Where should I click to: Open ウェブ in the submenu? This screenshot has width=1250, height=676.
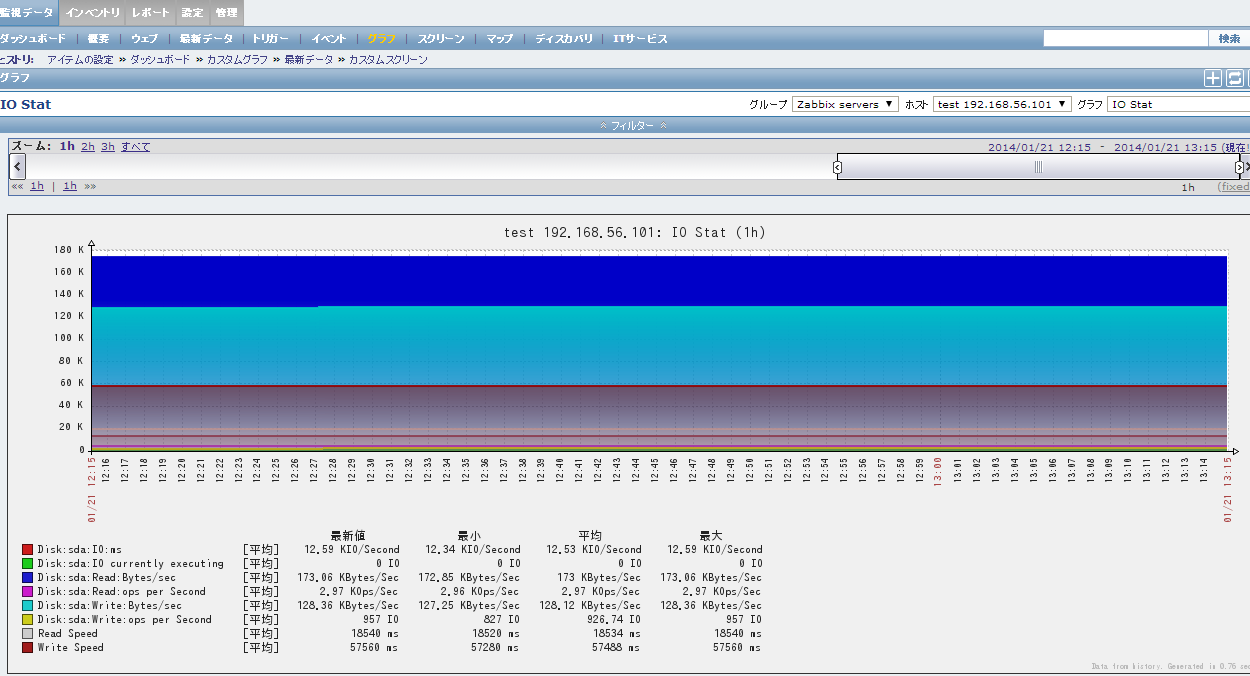tap(145, 38)
